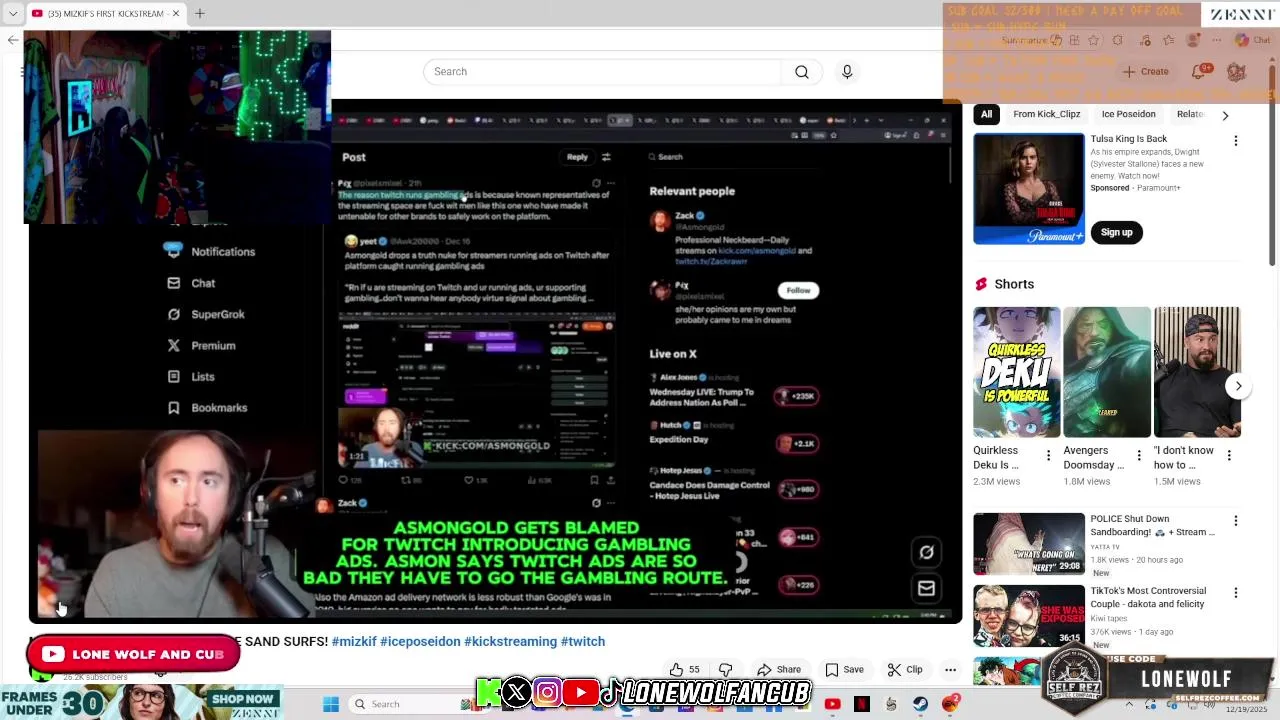1280x720 pixels.
Task: Open TikTok's Most Controversial Couple video
Action: [1028, 616]
